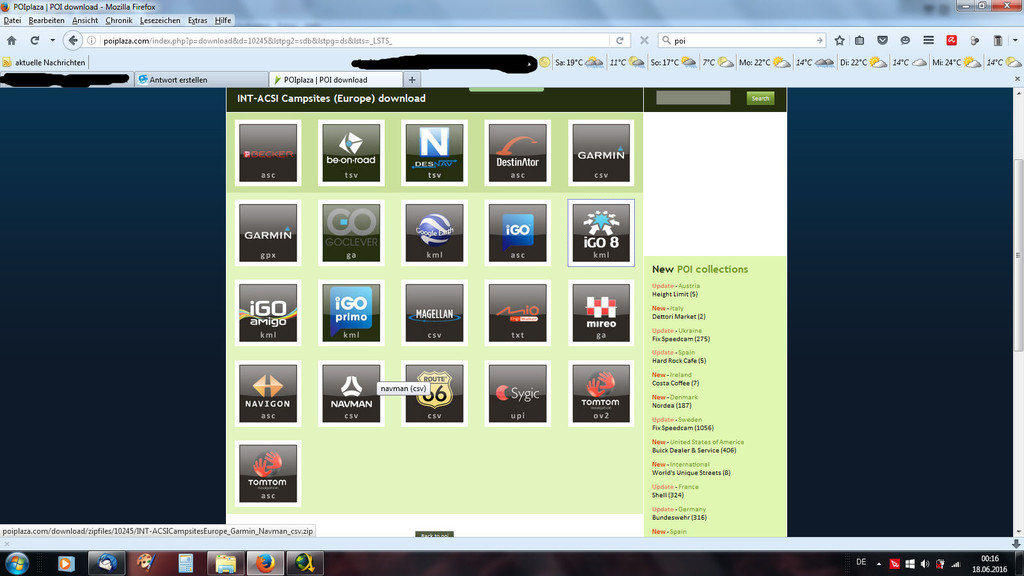Viewport: 1024px width, 576px height.
Task: Pick the Mio txt format tile
Action: tap(518, 313)
